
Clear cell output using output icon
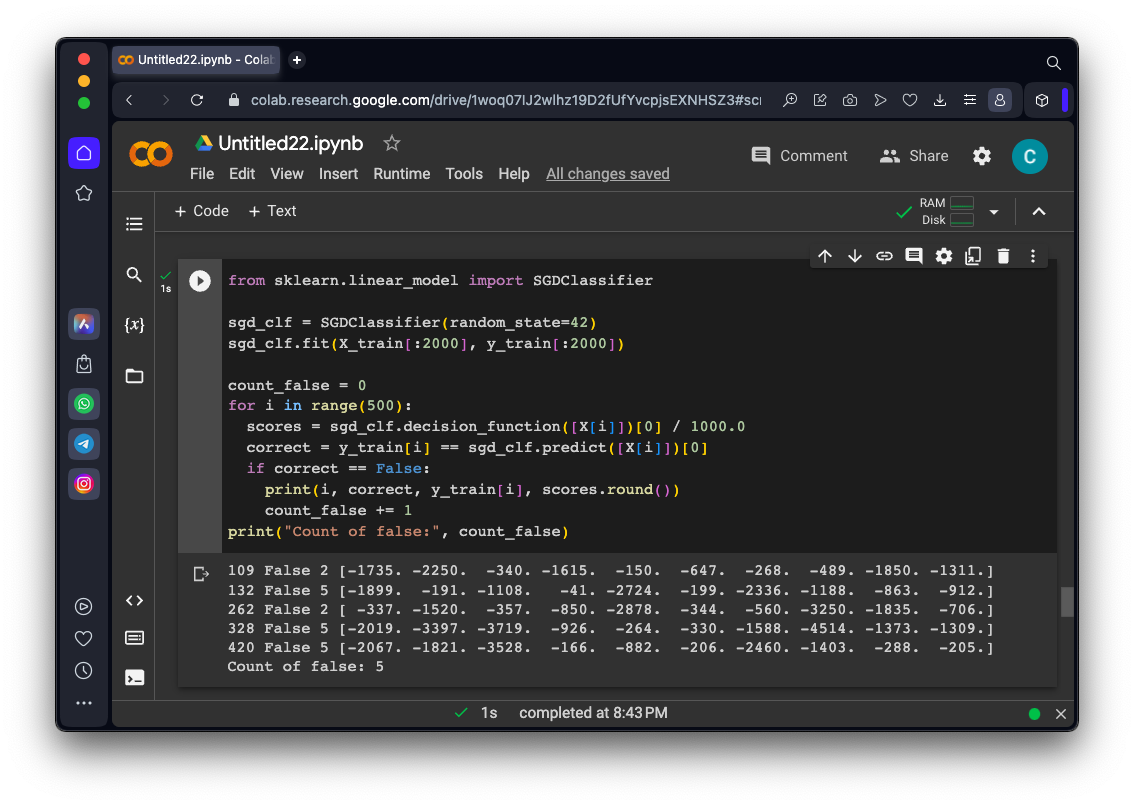tap(201, 574)
